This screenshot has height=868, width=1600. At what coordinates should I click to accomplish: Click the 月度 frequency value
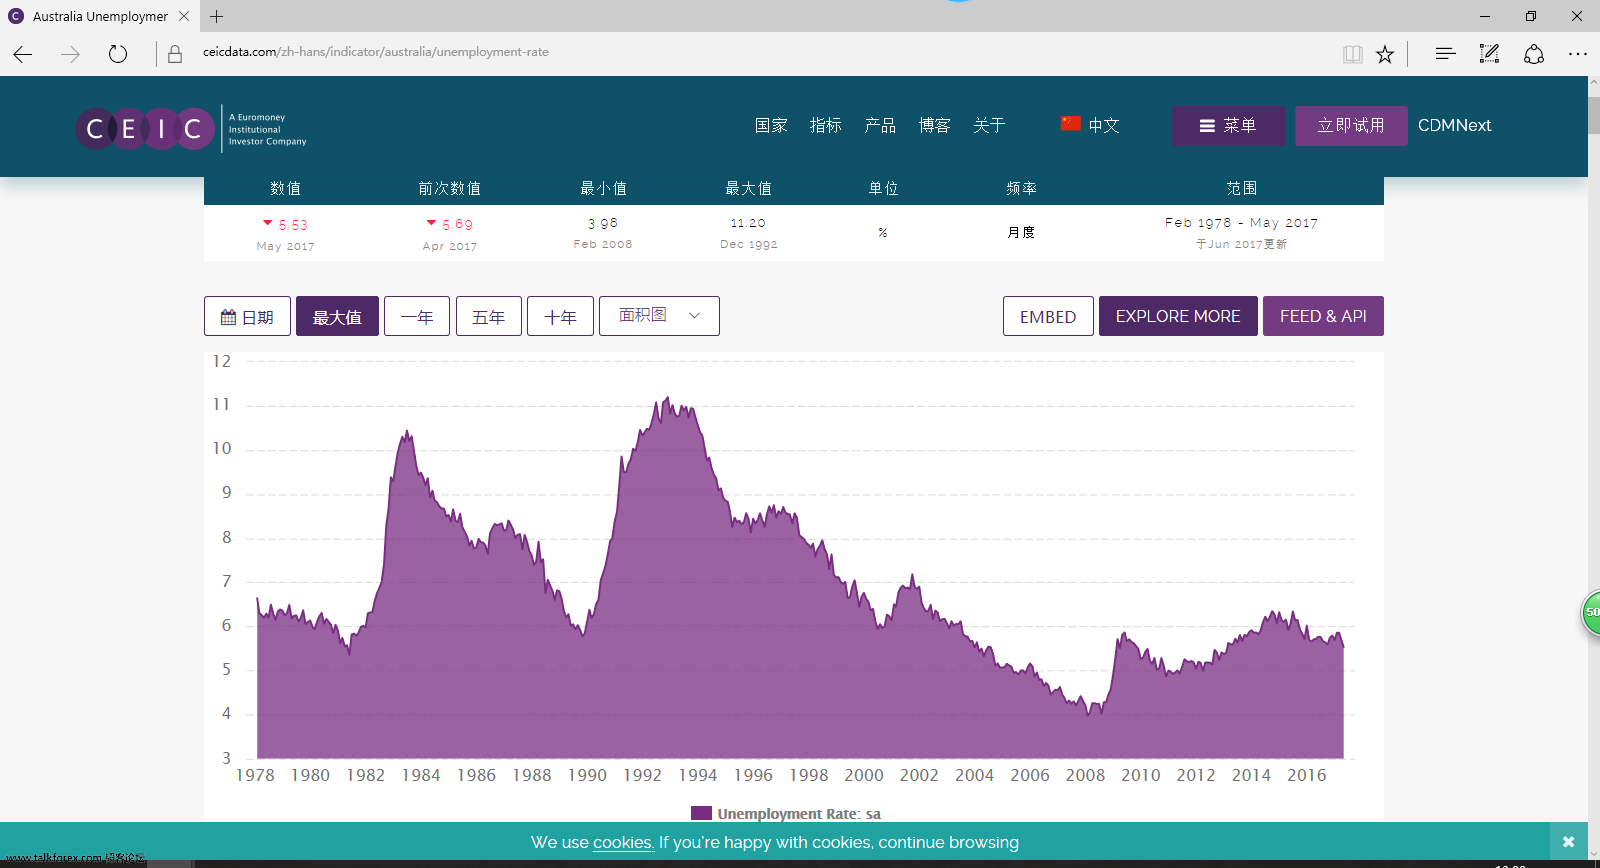pyautogui.click(x=1021, y=232)
